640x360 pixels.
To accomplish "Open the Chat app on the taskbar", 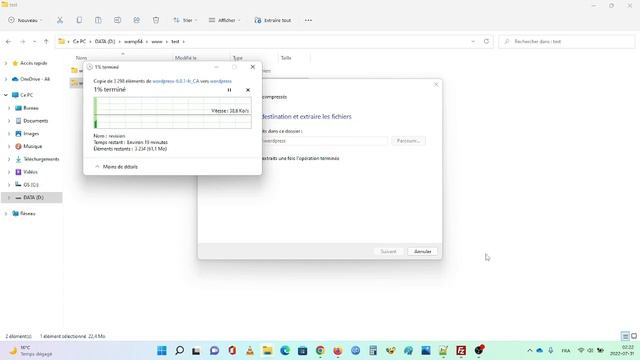I will tap(214, 351).
